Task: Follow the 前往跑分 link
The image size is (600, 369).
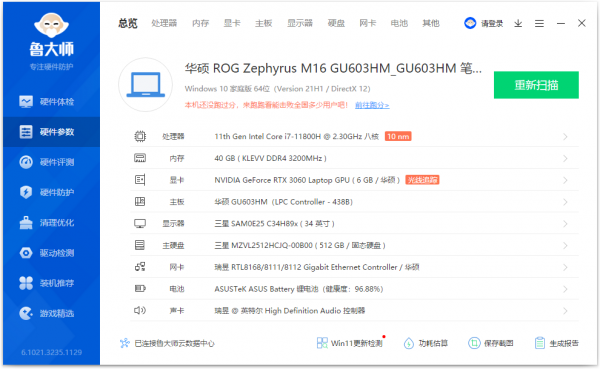Action: (x=372, y=105)
